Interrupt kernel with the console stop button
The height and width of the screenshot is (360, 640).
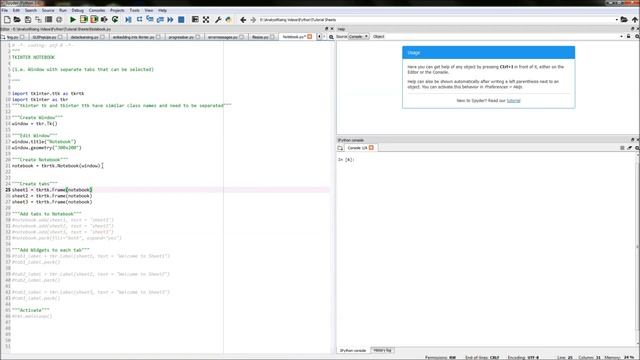622,148
